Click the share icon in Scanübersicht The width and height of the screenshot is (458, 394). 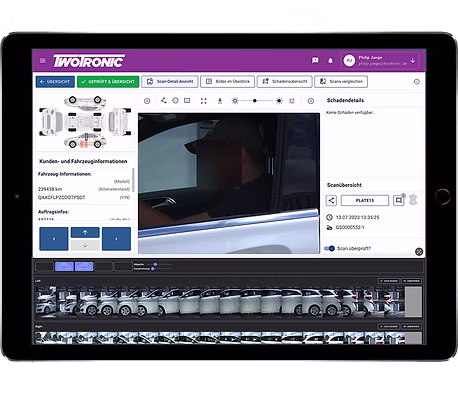click(331, 201)
